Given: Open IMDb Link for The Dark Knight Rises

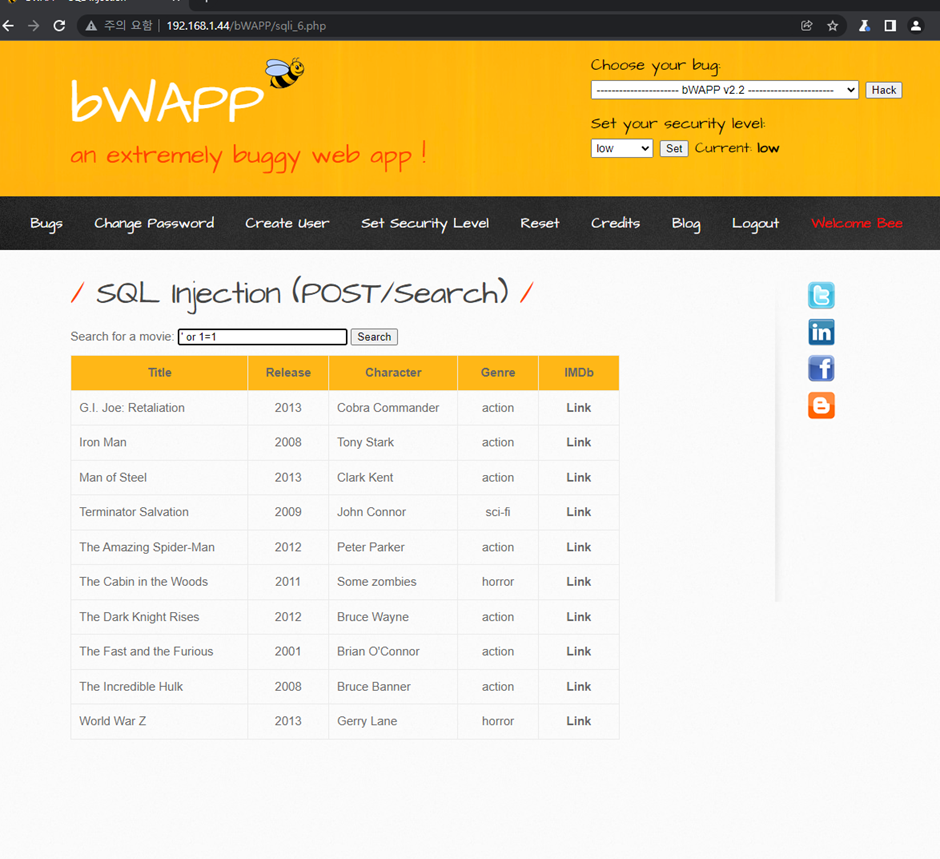Looking at the screenshot, I should [x=579, y=617].
